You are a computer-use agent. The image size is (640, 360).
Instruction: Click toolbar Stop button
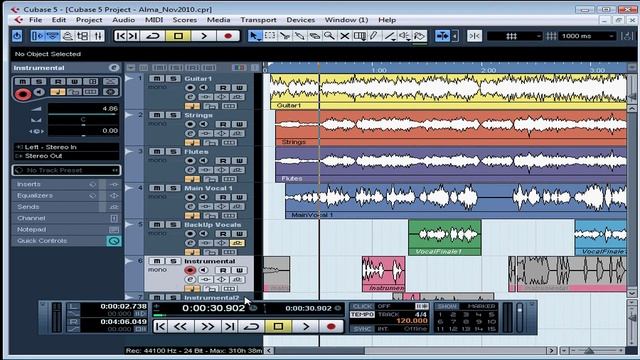178,36
